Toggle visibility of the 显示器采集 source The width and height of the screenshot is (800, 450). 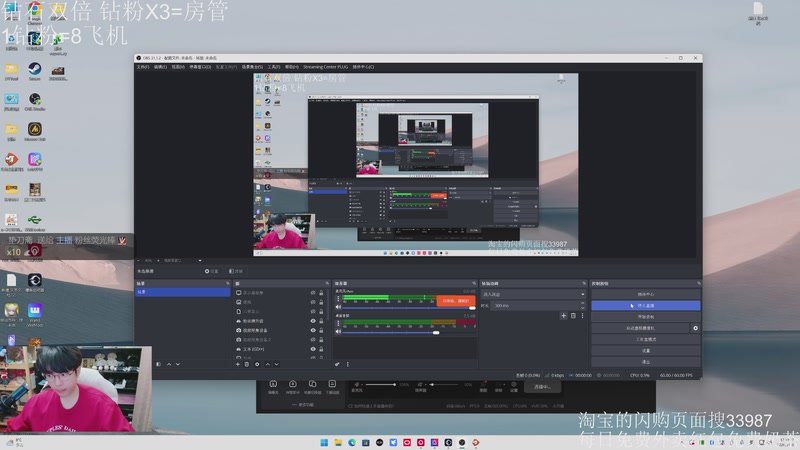(x=313, y=293)
